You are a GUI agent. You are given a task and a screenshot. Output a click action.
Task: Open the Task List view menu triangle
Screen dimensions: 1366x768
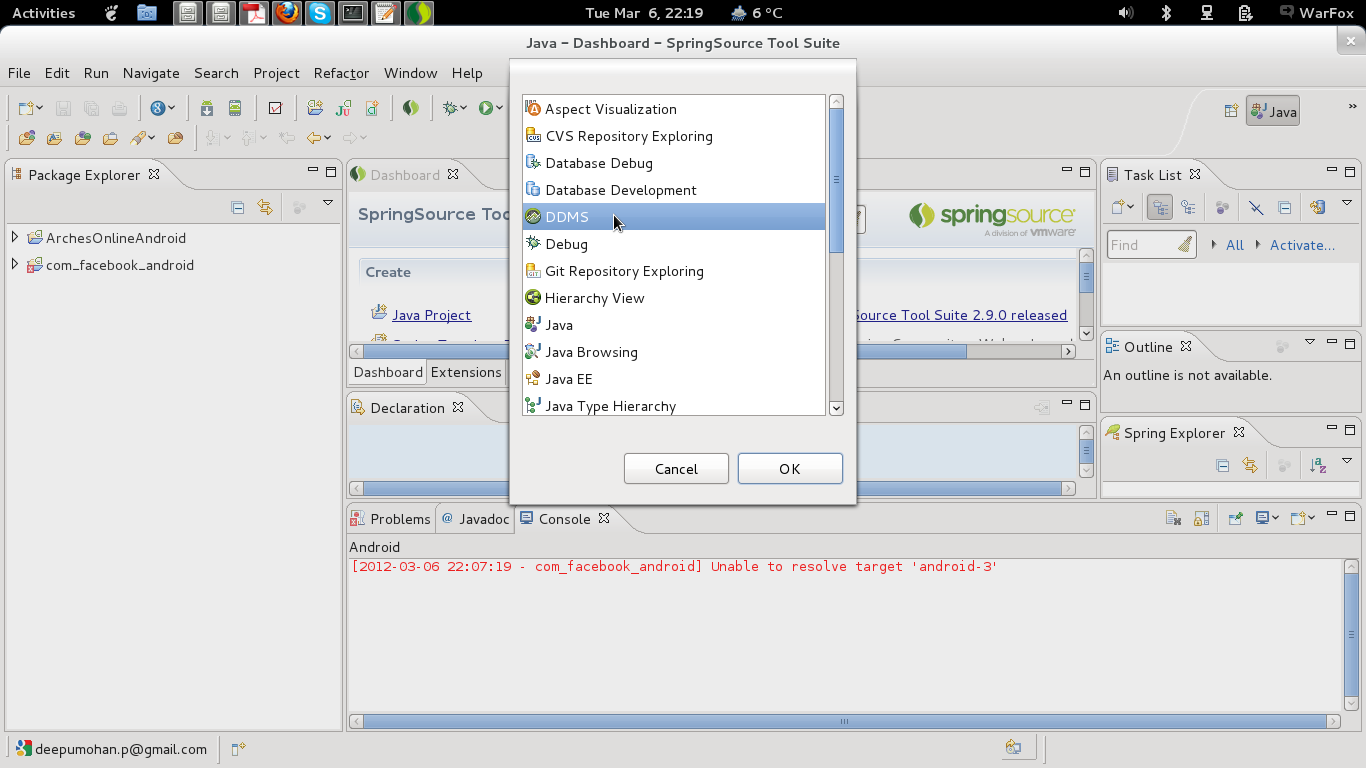pyautogui.click(x=1346, y=203)
